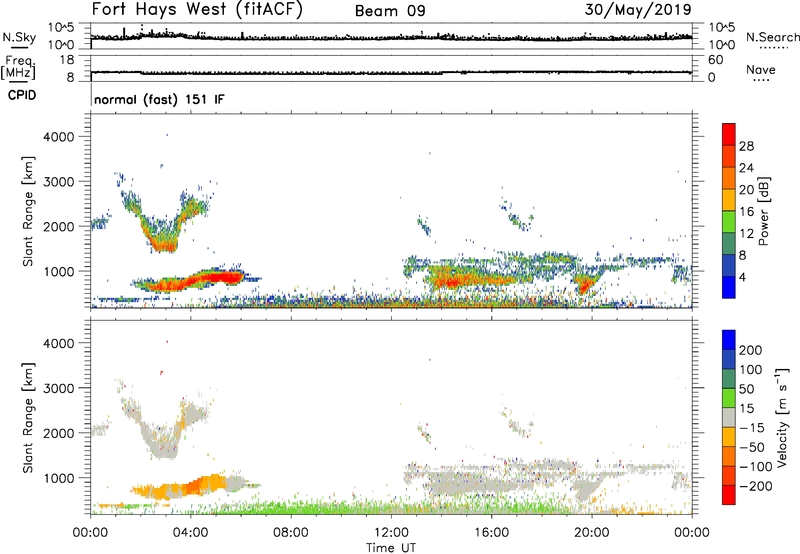Click the '04:00' time tick label
Viewport: 800px width, 554px height.
pos(191,533)
